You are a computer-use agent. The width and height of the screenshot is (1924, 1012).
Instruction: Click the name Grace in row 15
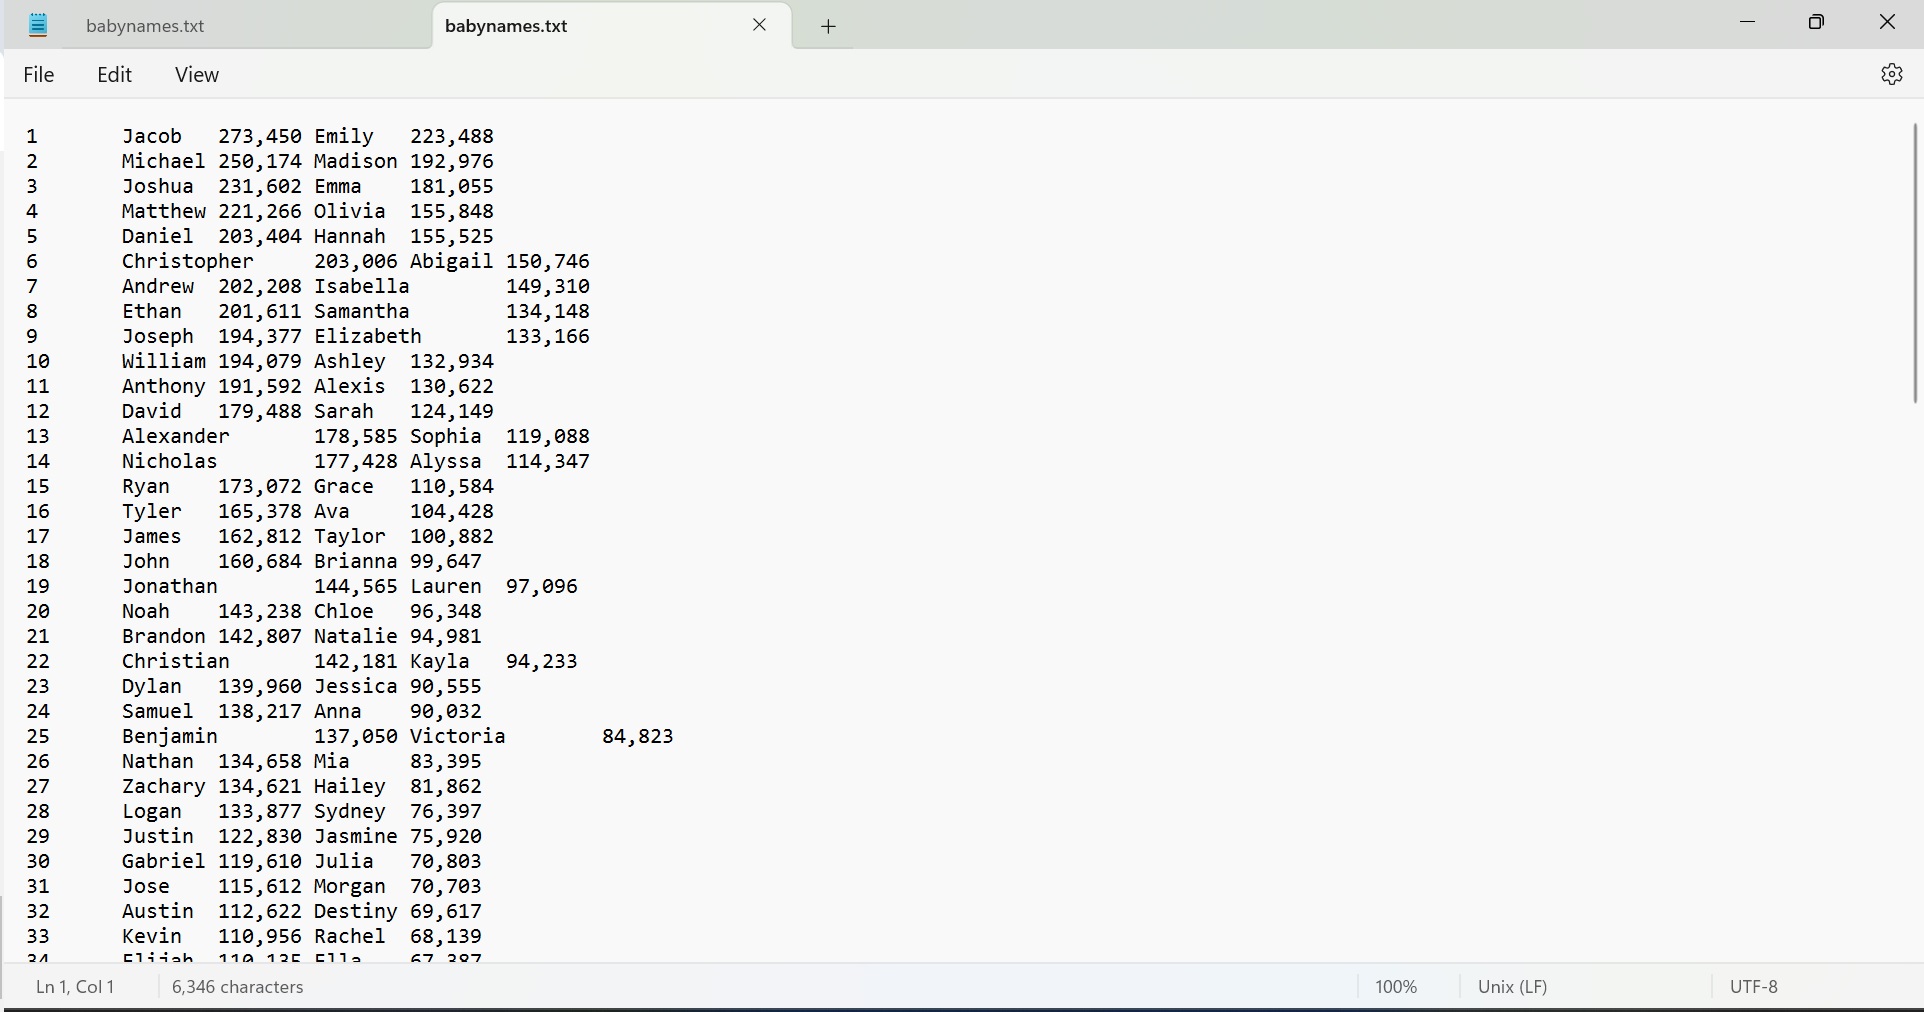tap(344, 486)
